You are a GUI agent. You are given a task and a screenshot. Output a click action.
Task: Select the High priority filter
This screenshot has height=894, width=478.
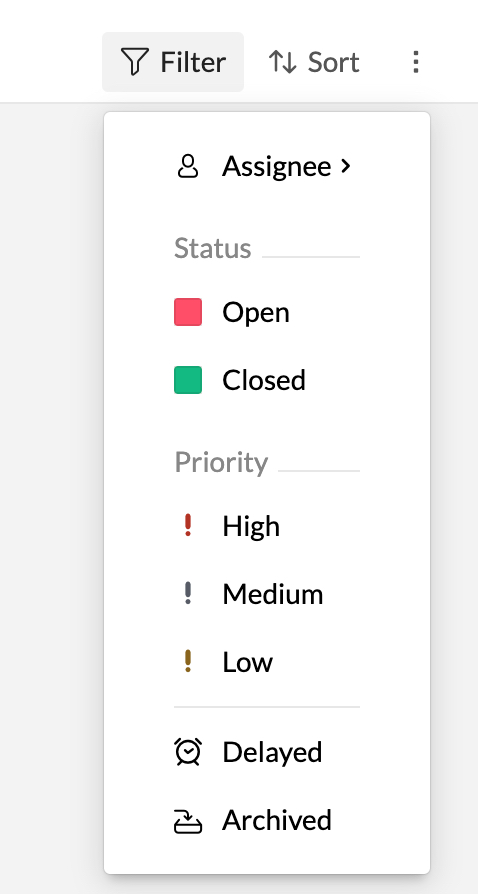click(x=266, y=526)
